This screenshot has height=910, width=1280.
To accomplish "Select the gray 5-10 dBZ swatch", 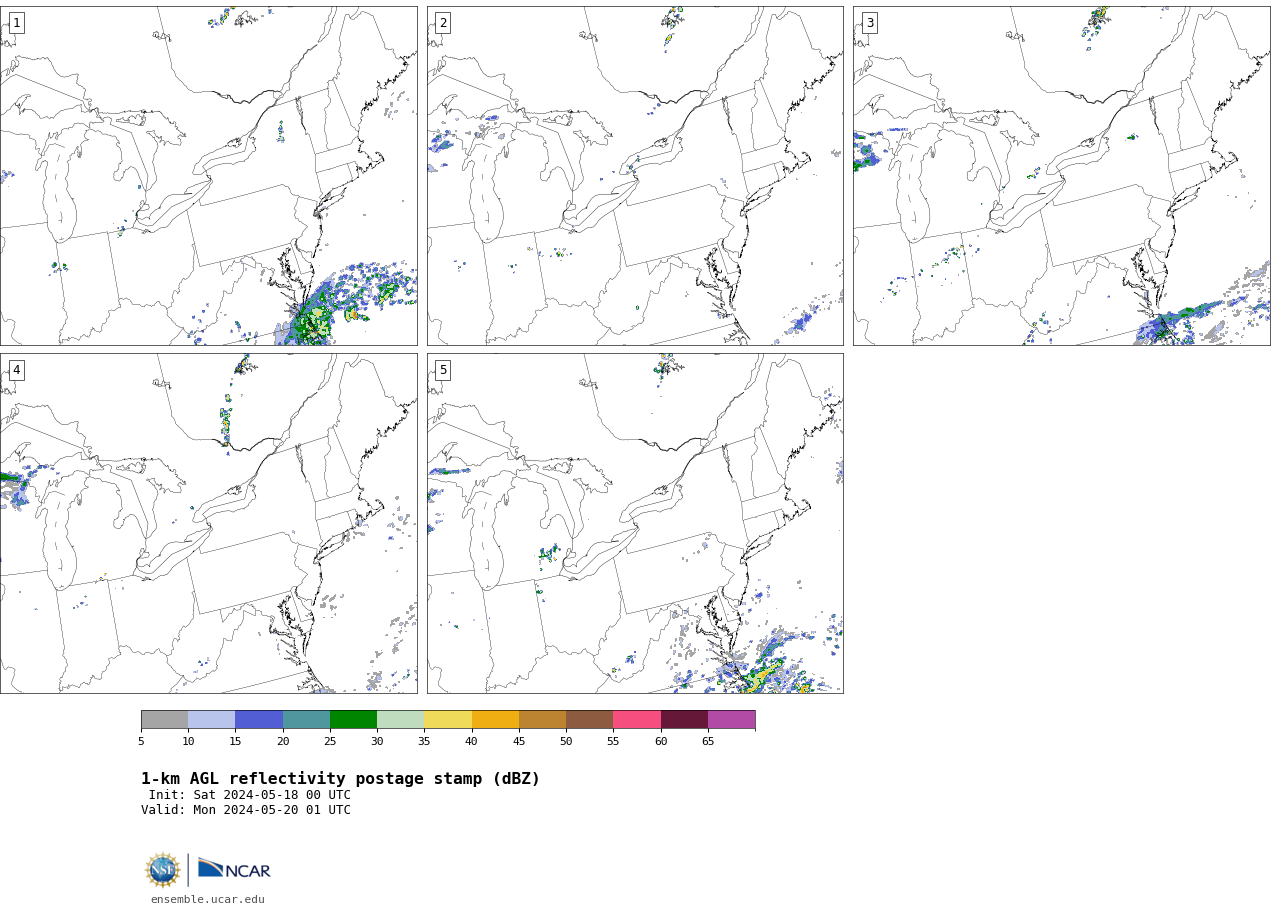I will point(165,720).
